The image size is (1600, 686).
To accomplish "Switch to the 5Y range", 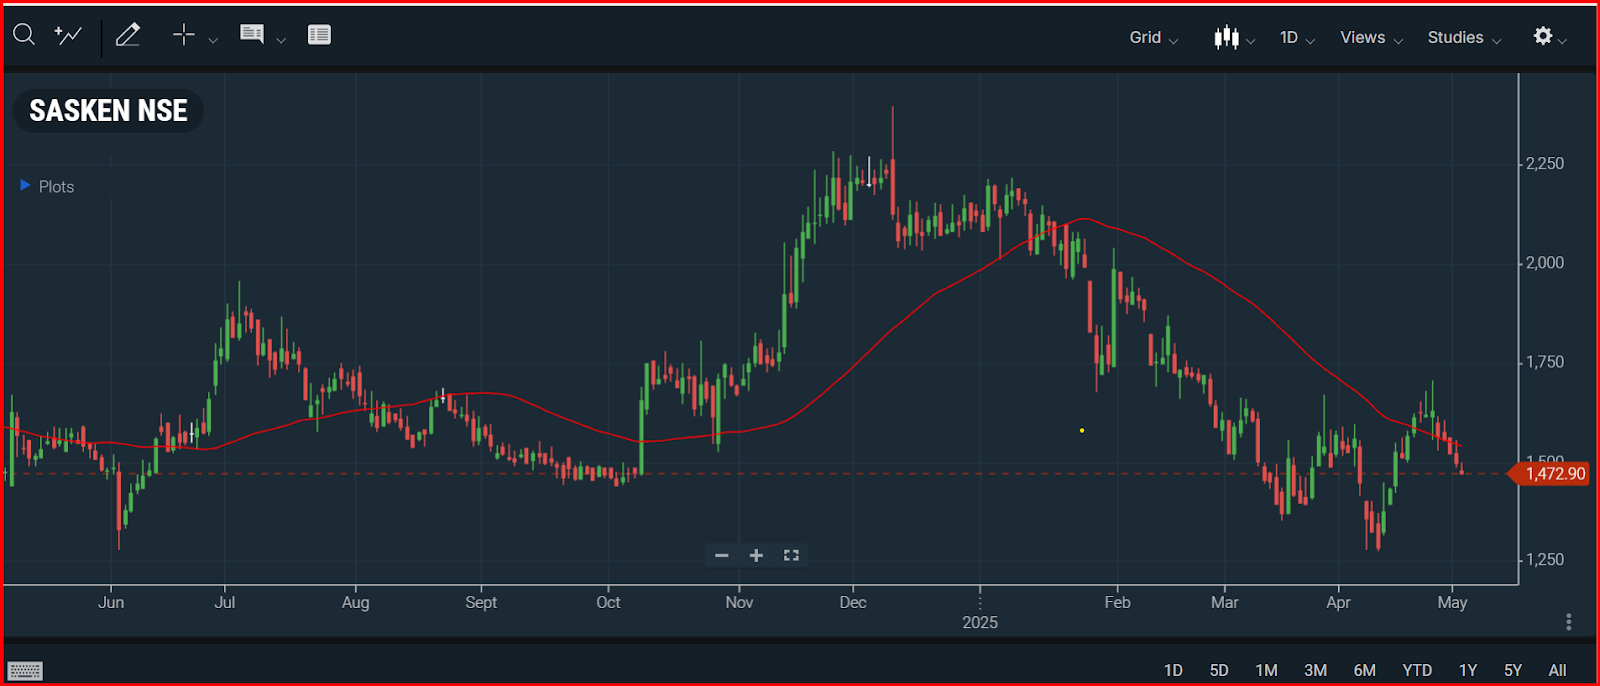I will point(1513,670).
